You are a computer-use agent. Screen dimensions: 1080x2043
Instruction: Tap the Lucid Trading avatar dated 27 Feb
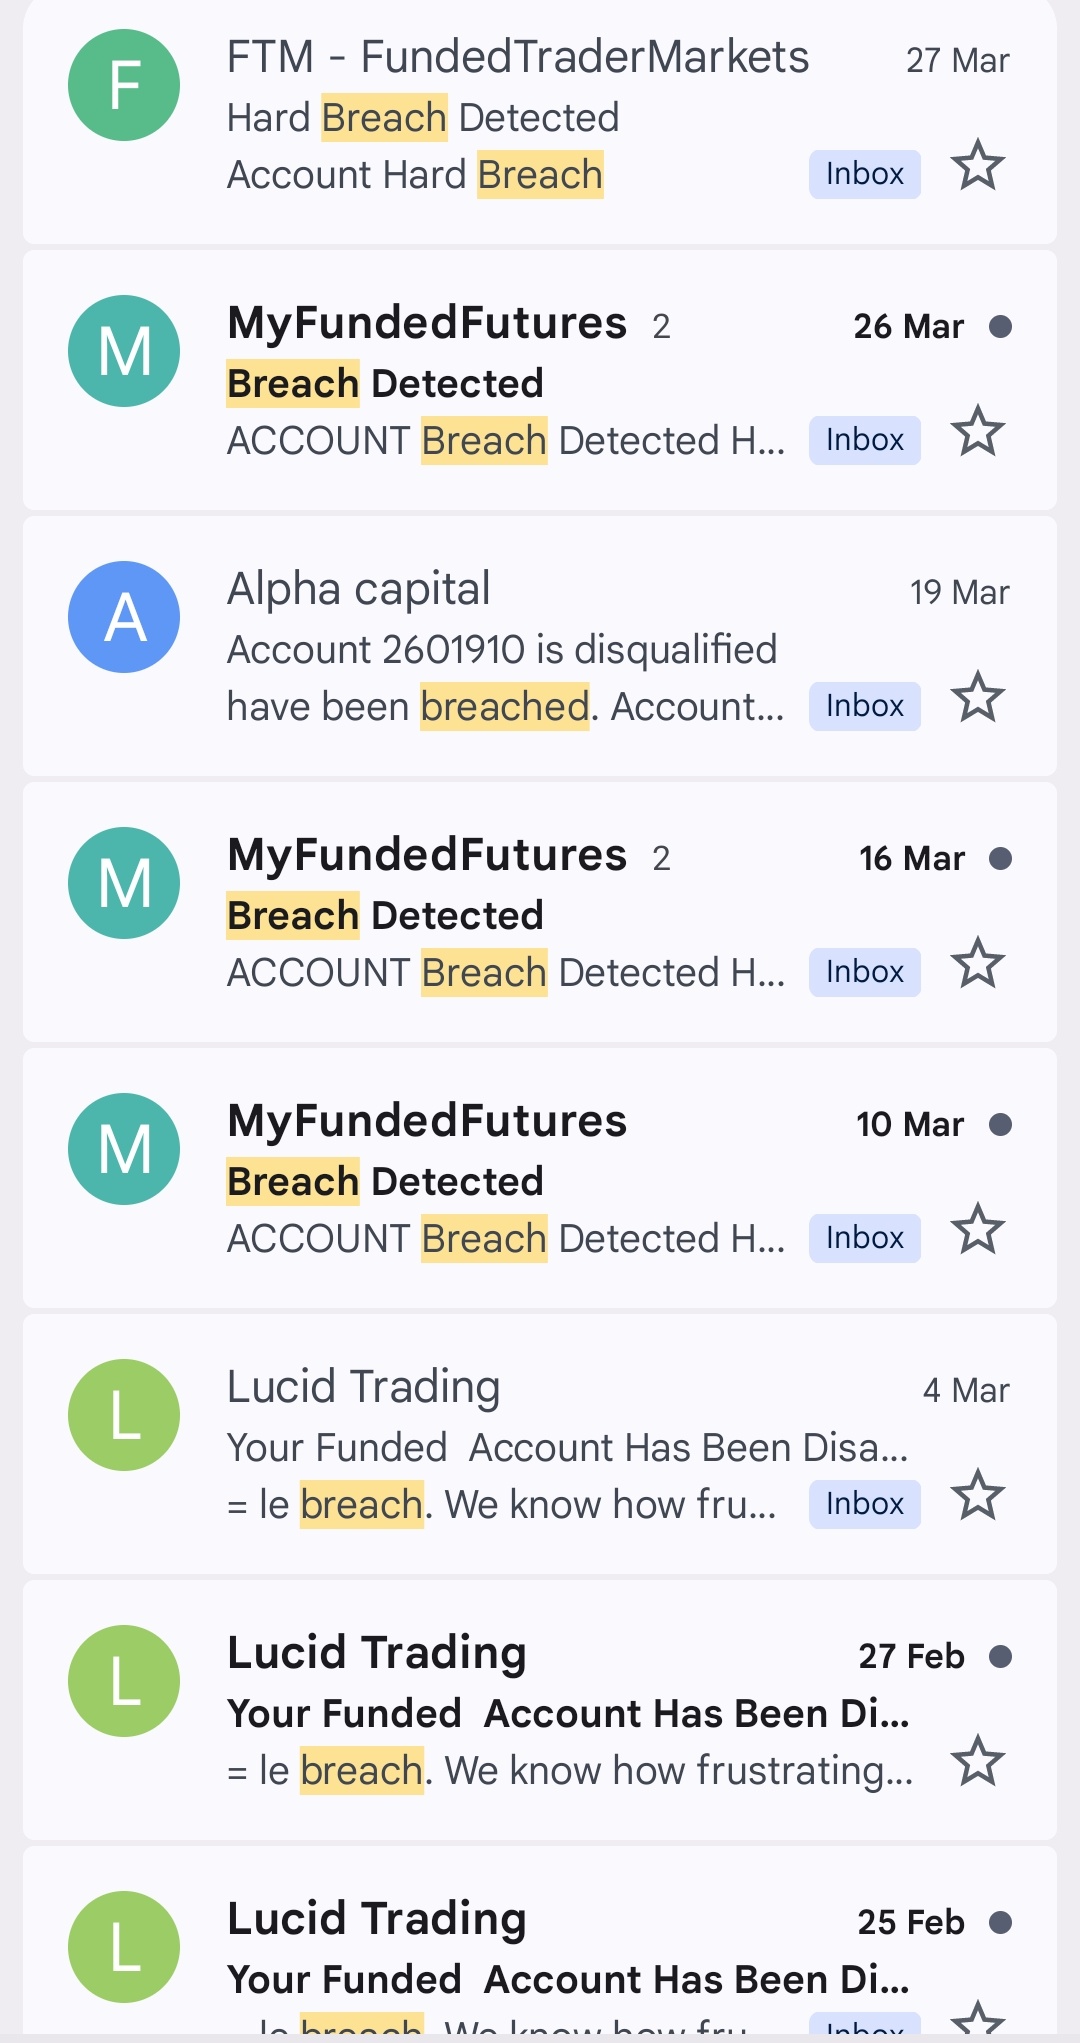[124, 1681]
